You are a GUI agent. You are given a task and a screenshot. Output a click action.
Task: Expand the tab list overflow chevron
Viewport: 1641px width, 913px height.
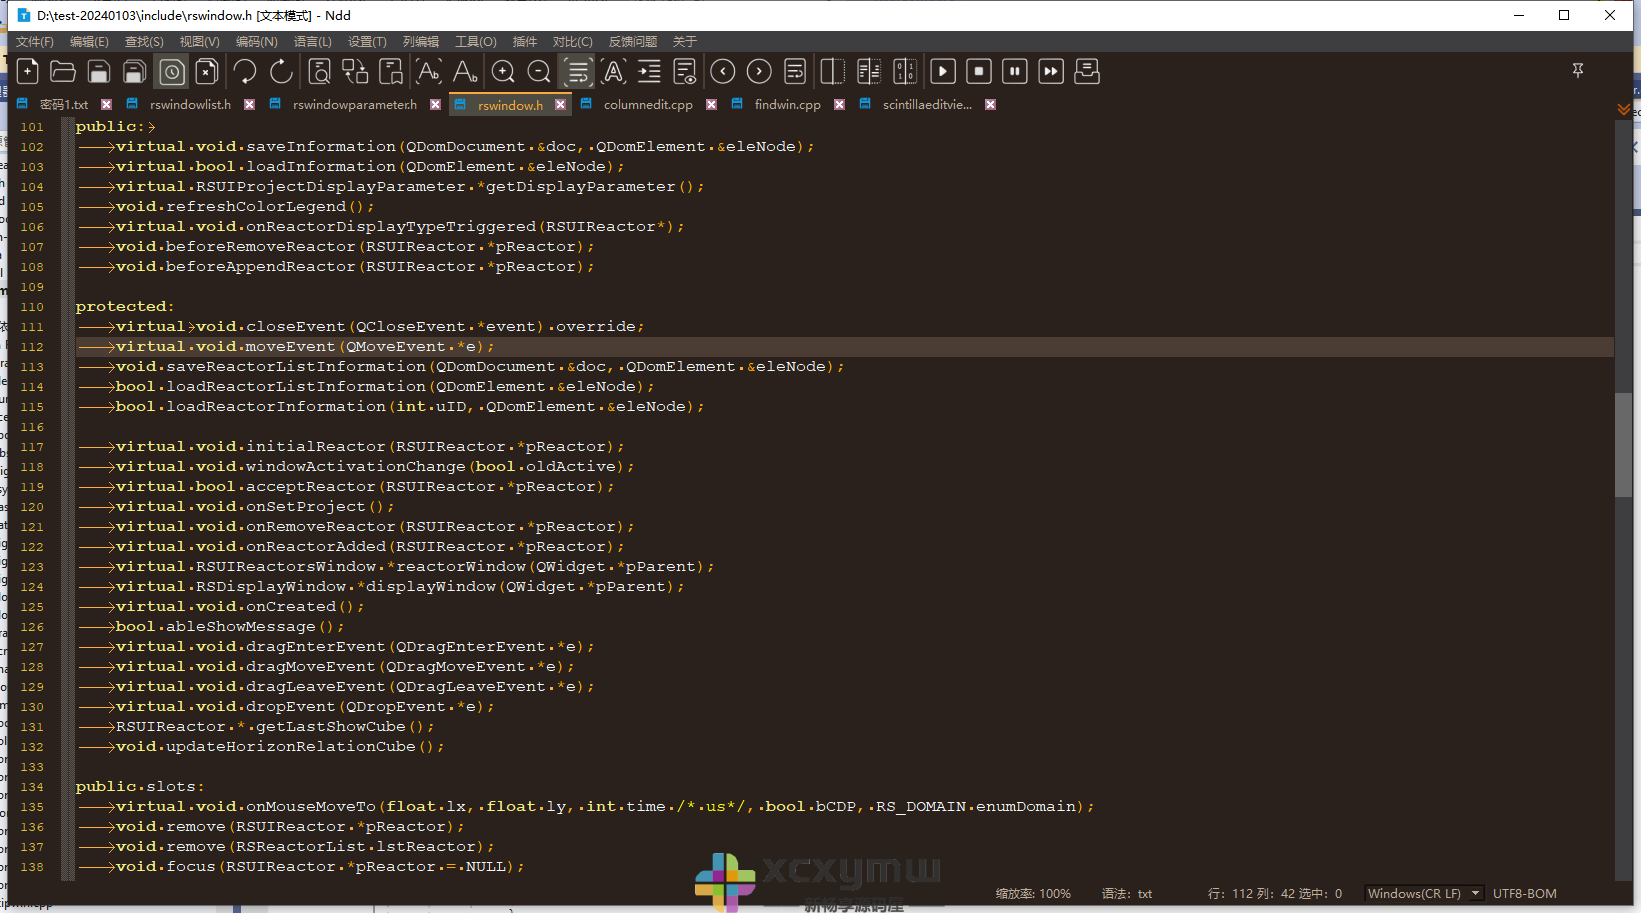(x=1623, y=109)
